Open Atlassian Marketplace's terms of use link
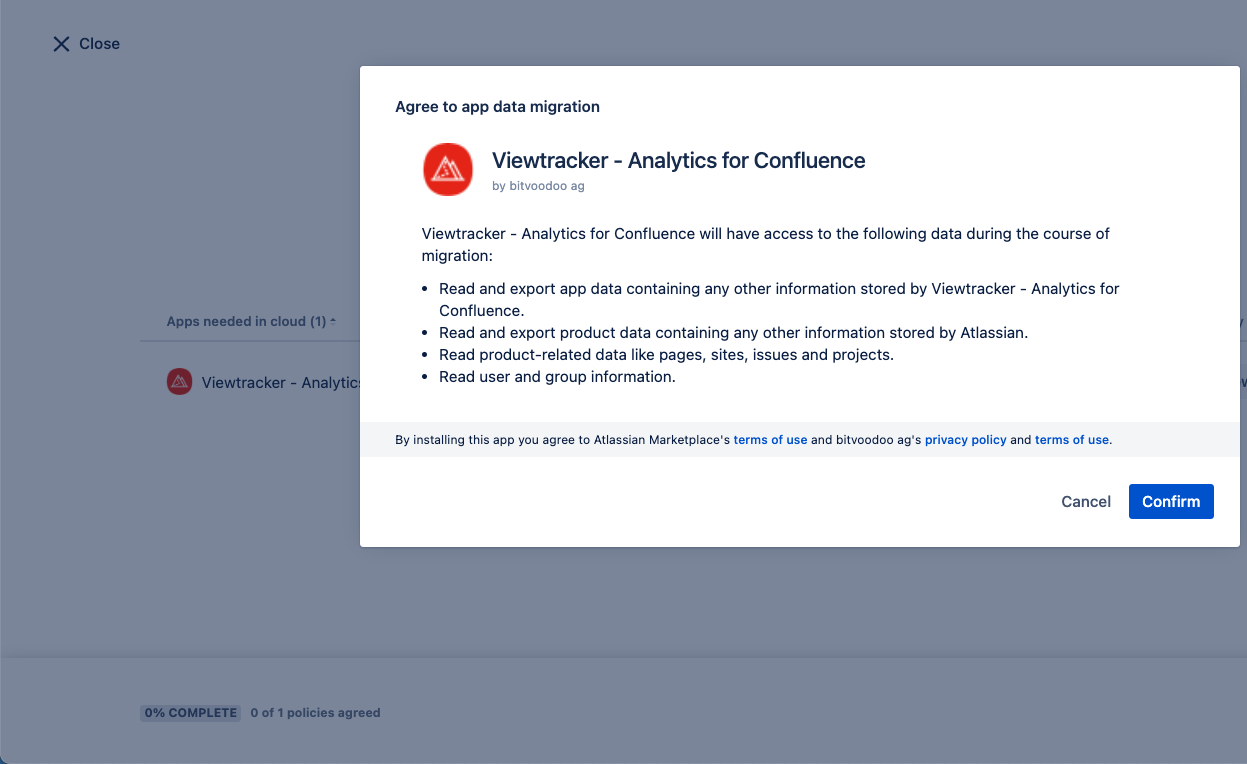This screenshot has height=764, width=1247. pos(770,440)
